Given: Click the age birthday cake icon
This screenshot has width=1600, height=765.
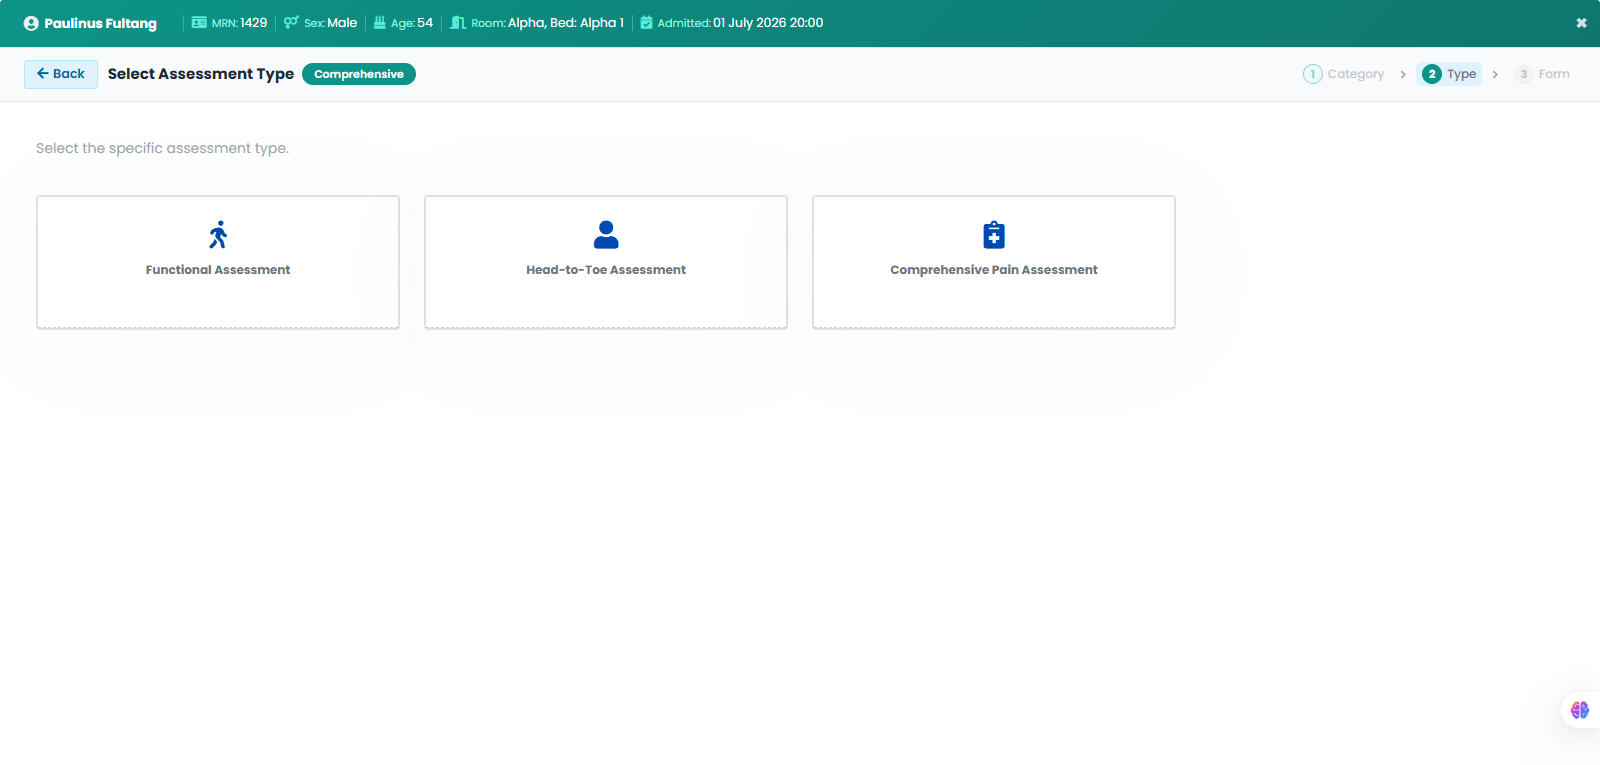Looking at the screenshot, I should pyautogui.click(x=380, y=22).
